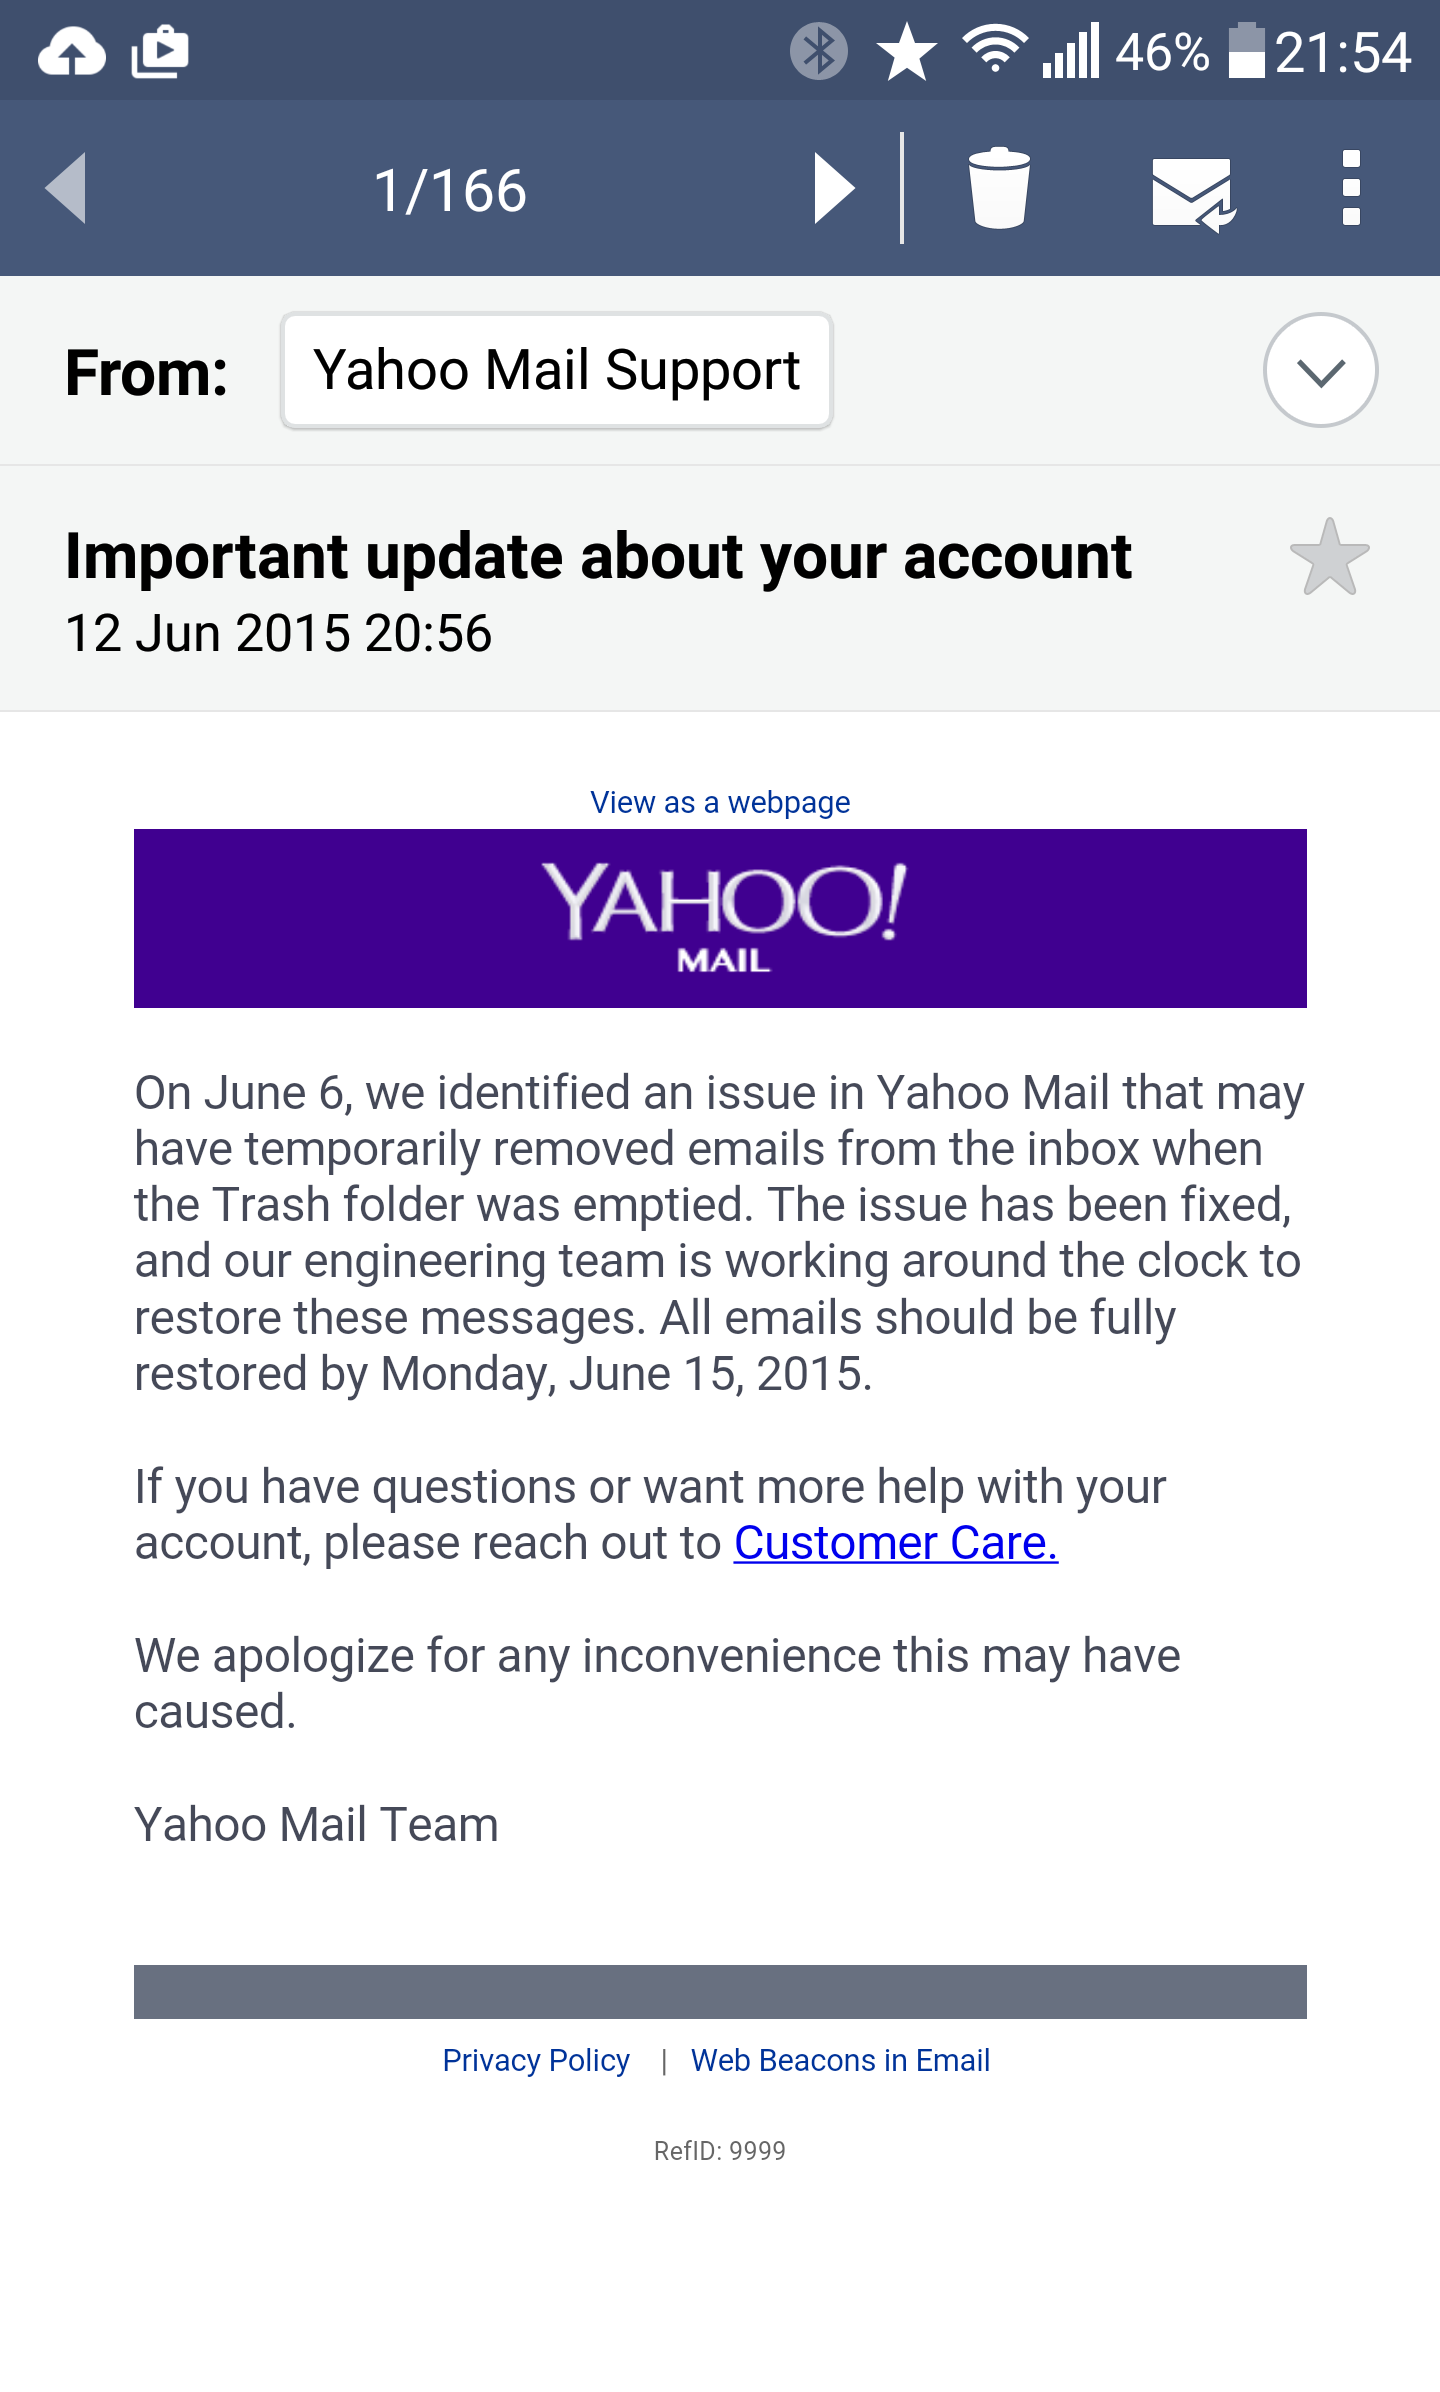
Task: Tap the Bluetooth status bar icon
Action: (x=818, y=51)
